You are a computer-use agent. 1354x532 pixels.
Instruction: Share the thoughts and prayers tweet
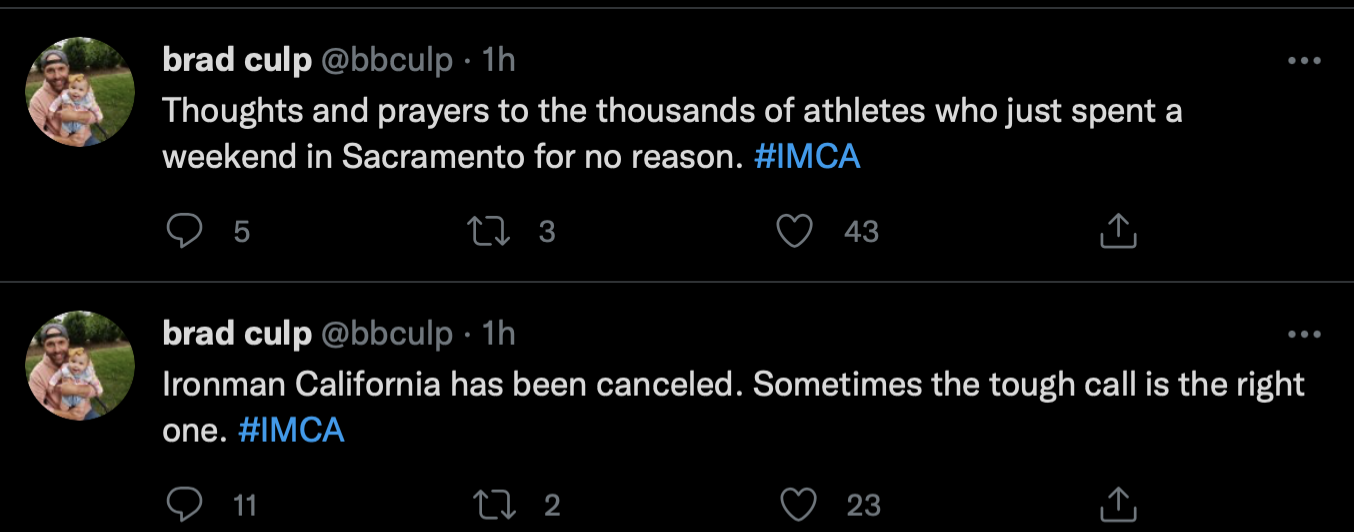1118,232
